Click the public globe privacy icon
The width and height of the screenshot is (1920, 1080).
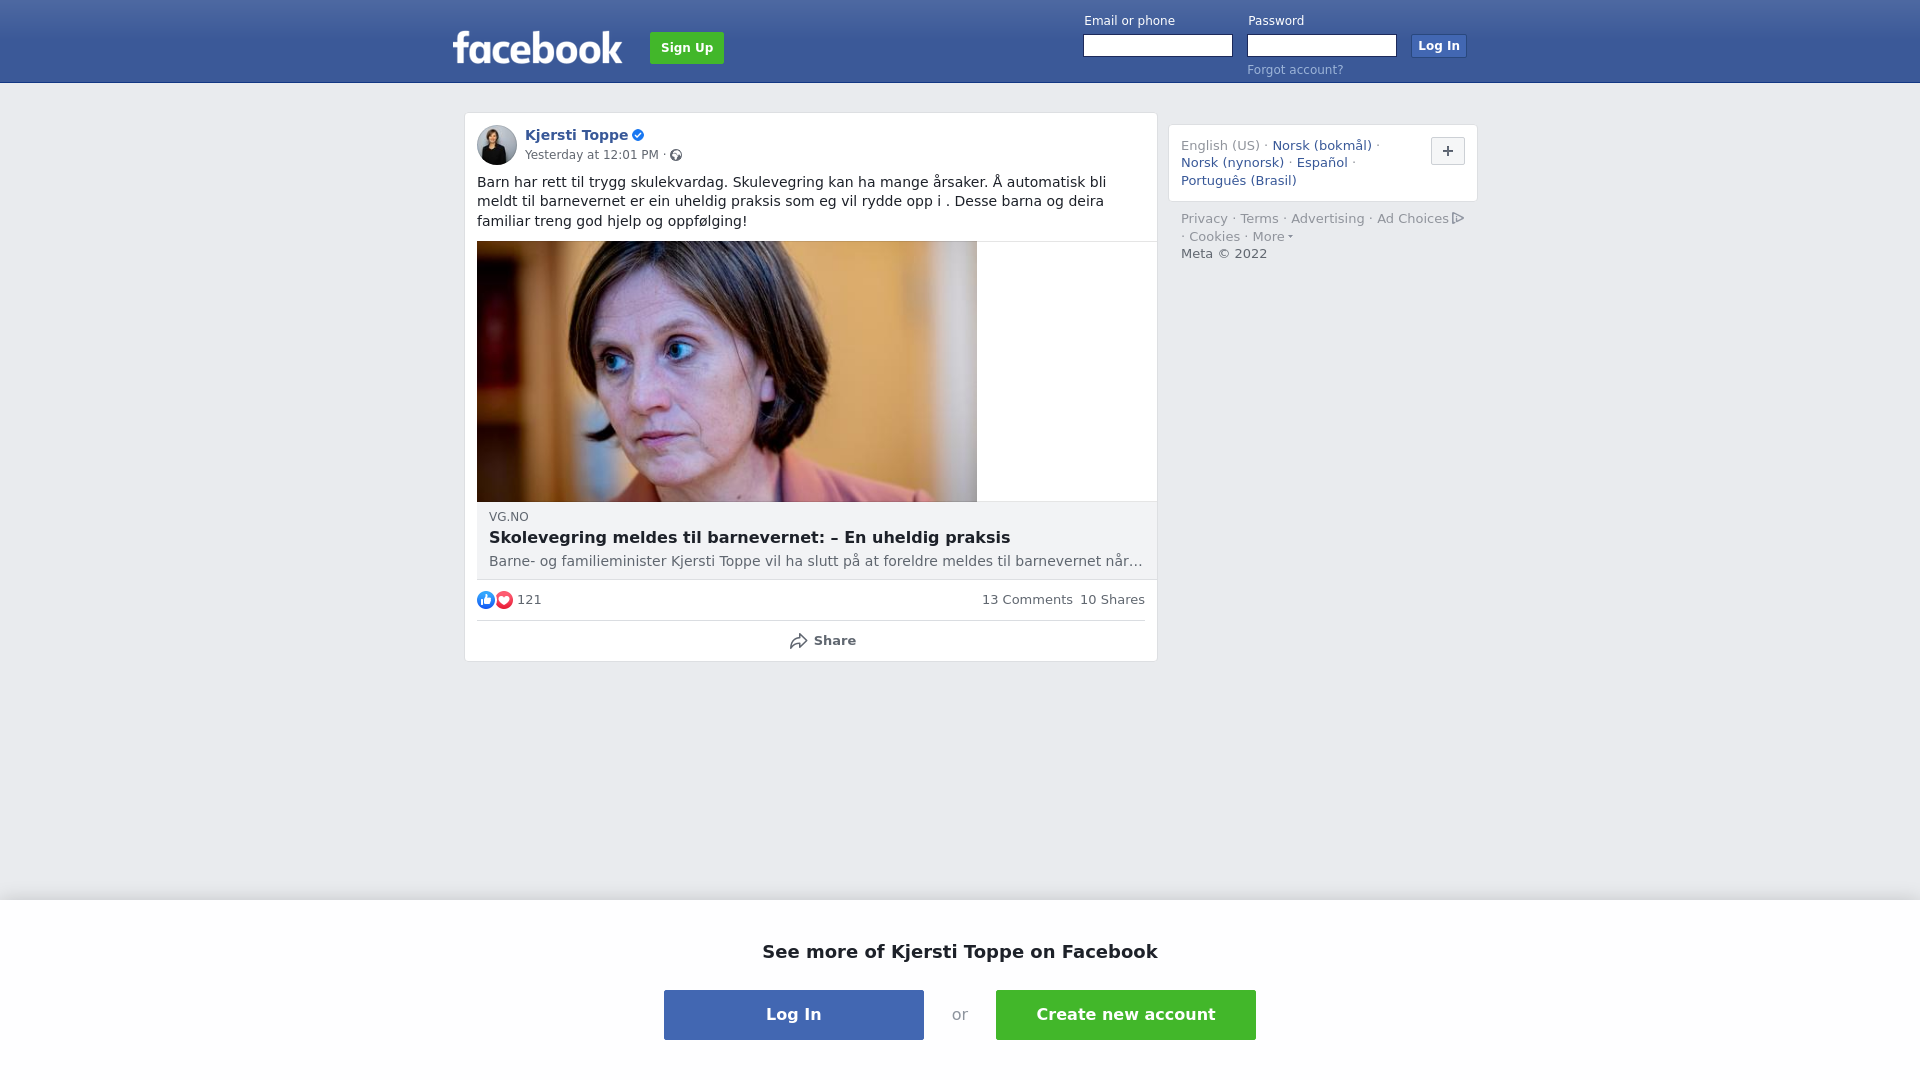pyautogui.click(x=676, y=155)
